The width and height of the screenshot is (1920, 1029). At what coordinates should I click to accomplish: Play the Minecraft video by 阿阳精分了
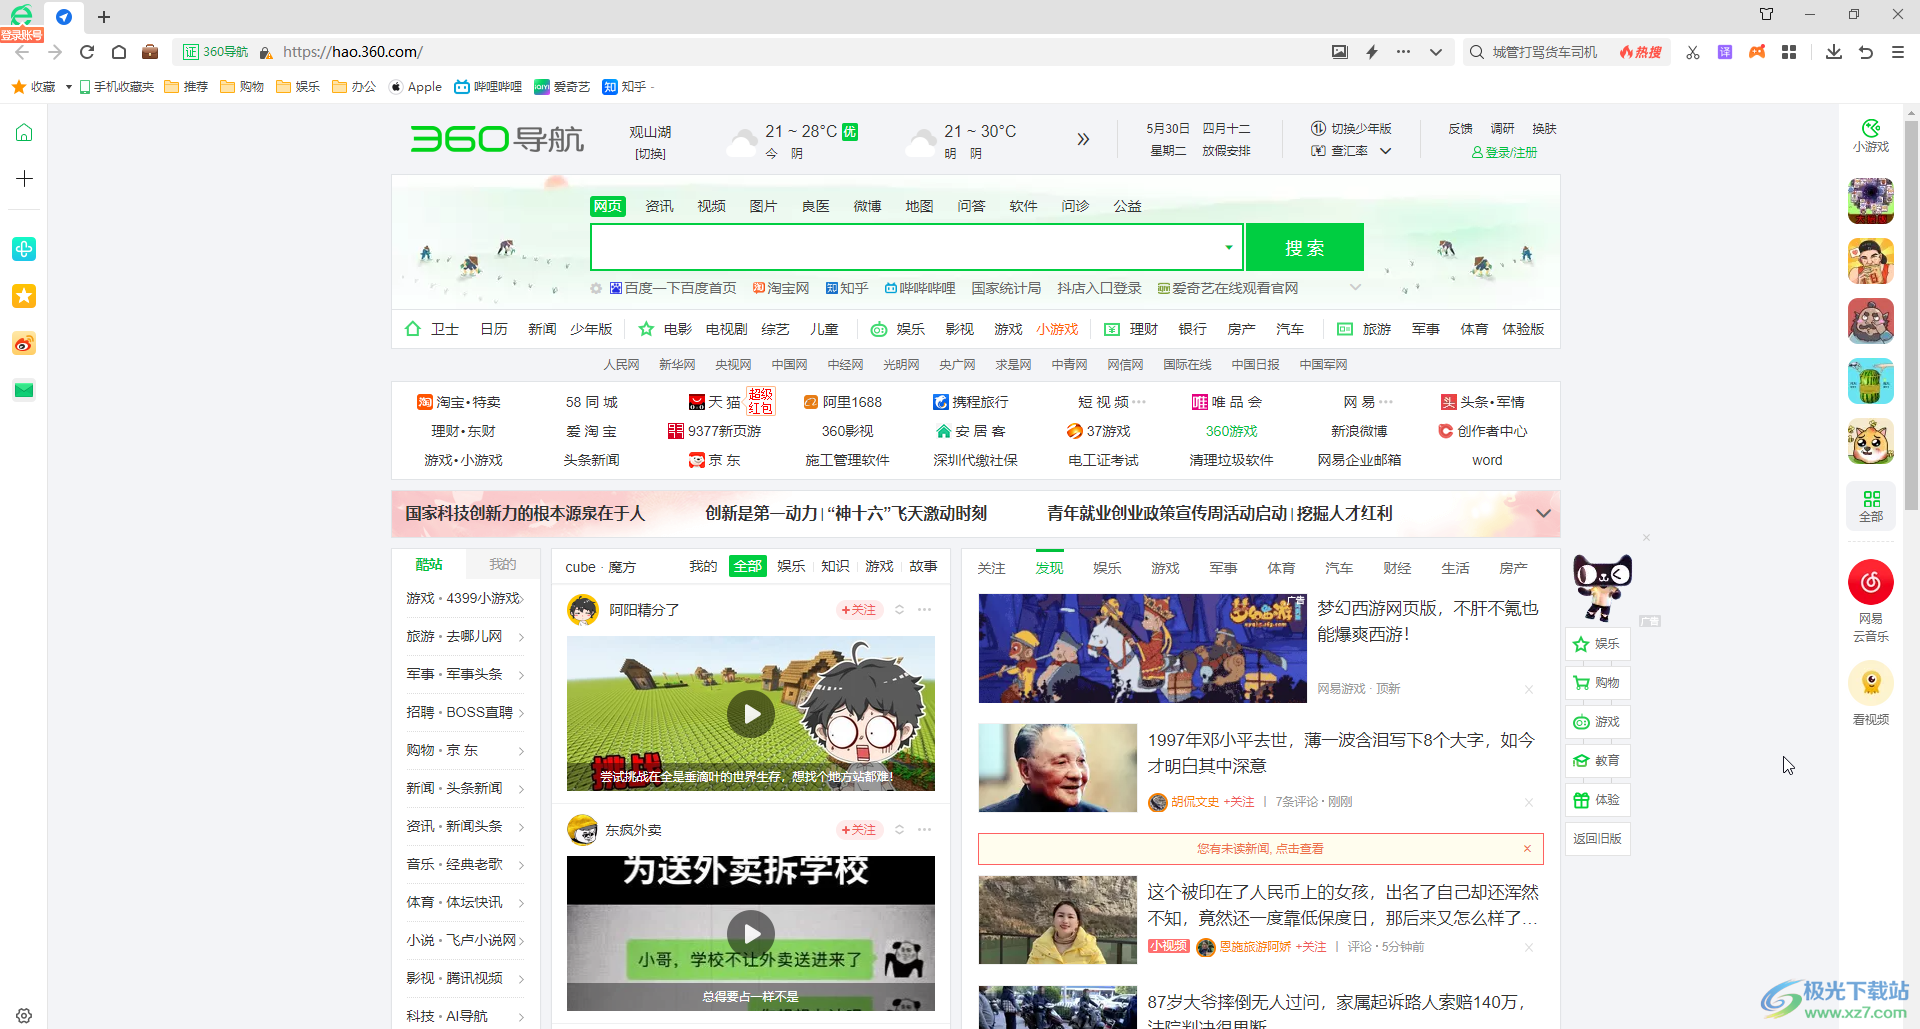751,714
